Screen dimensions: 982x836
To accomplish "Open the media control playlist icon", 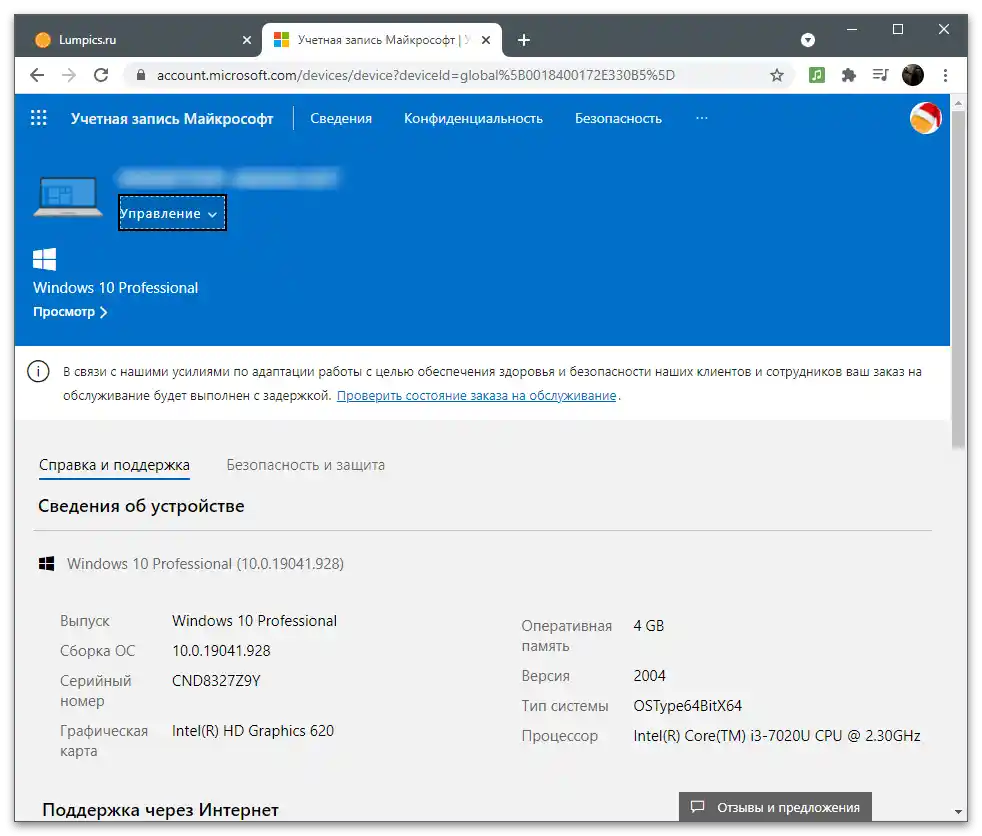I will (x=881, y=75).
